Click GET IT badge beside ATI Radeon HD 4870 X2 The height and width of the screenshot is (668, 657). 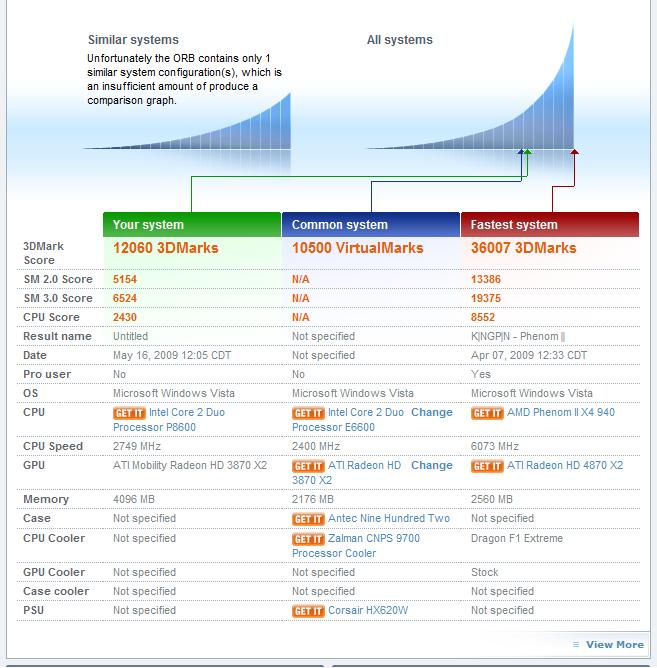pos(487,466)
